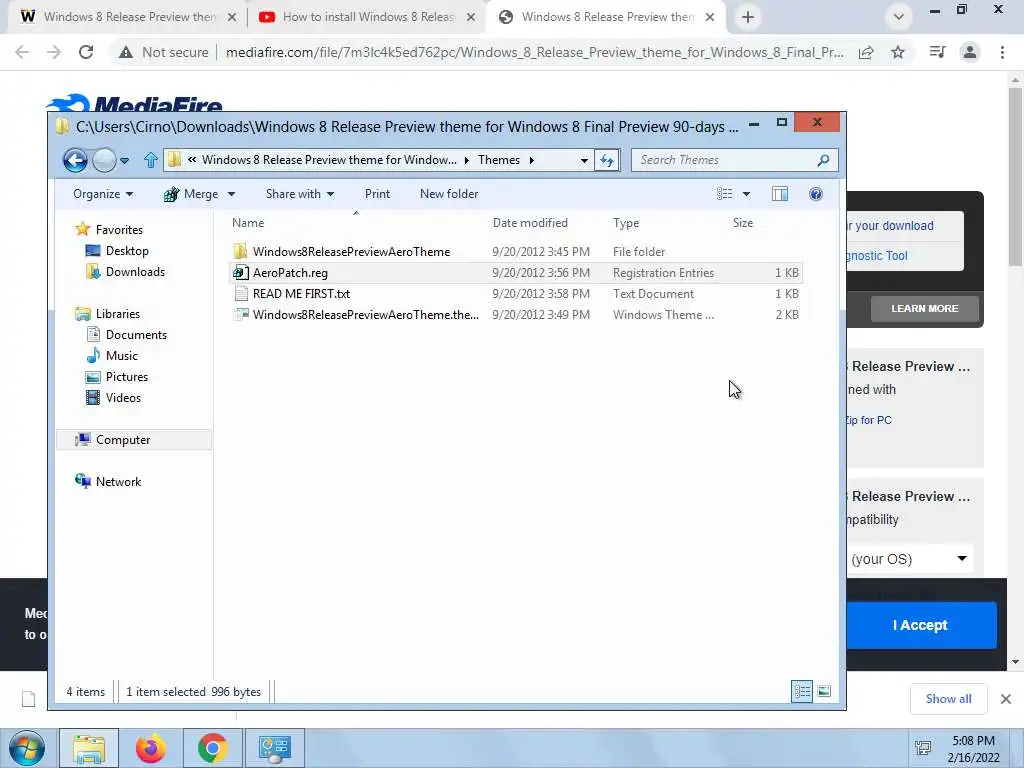This screenshot has height=768, width=1024.
Task: Open recent pages dropdown arrow
Action: click(124, 160)
